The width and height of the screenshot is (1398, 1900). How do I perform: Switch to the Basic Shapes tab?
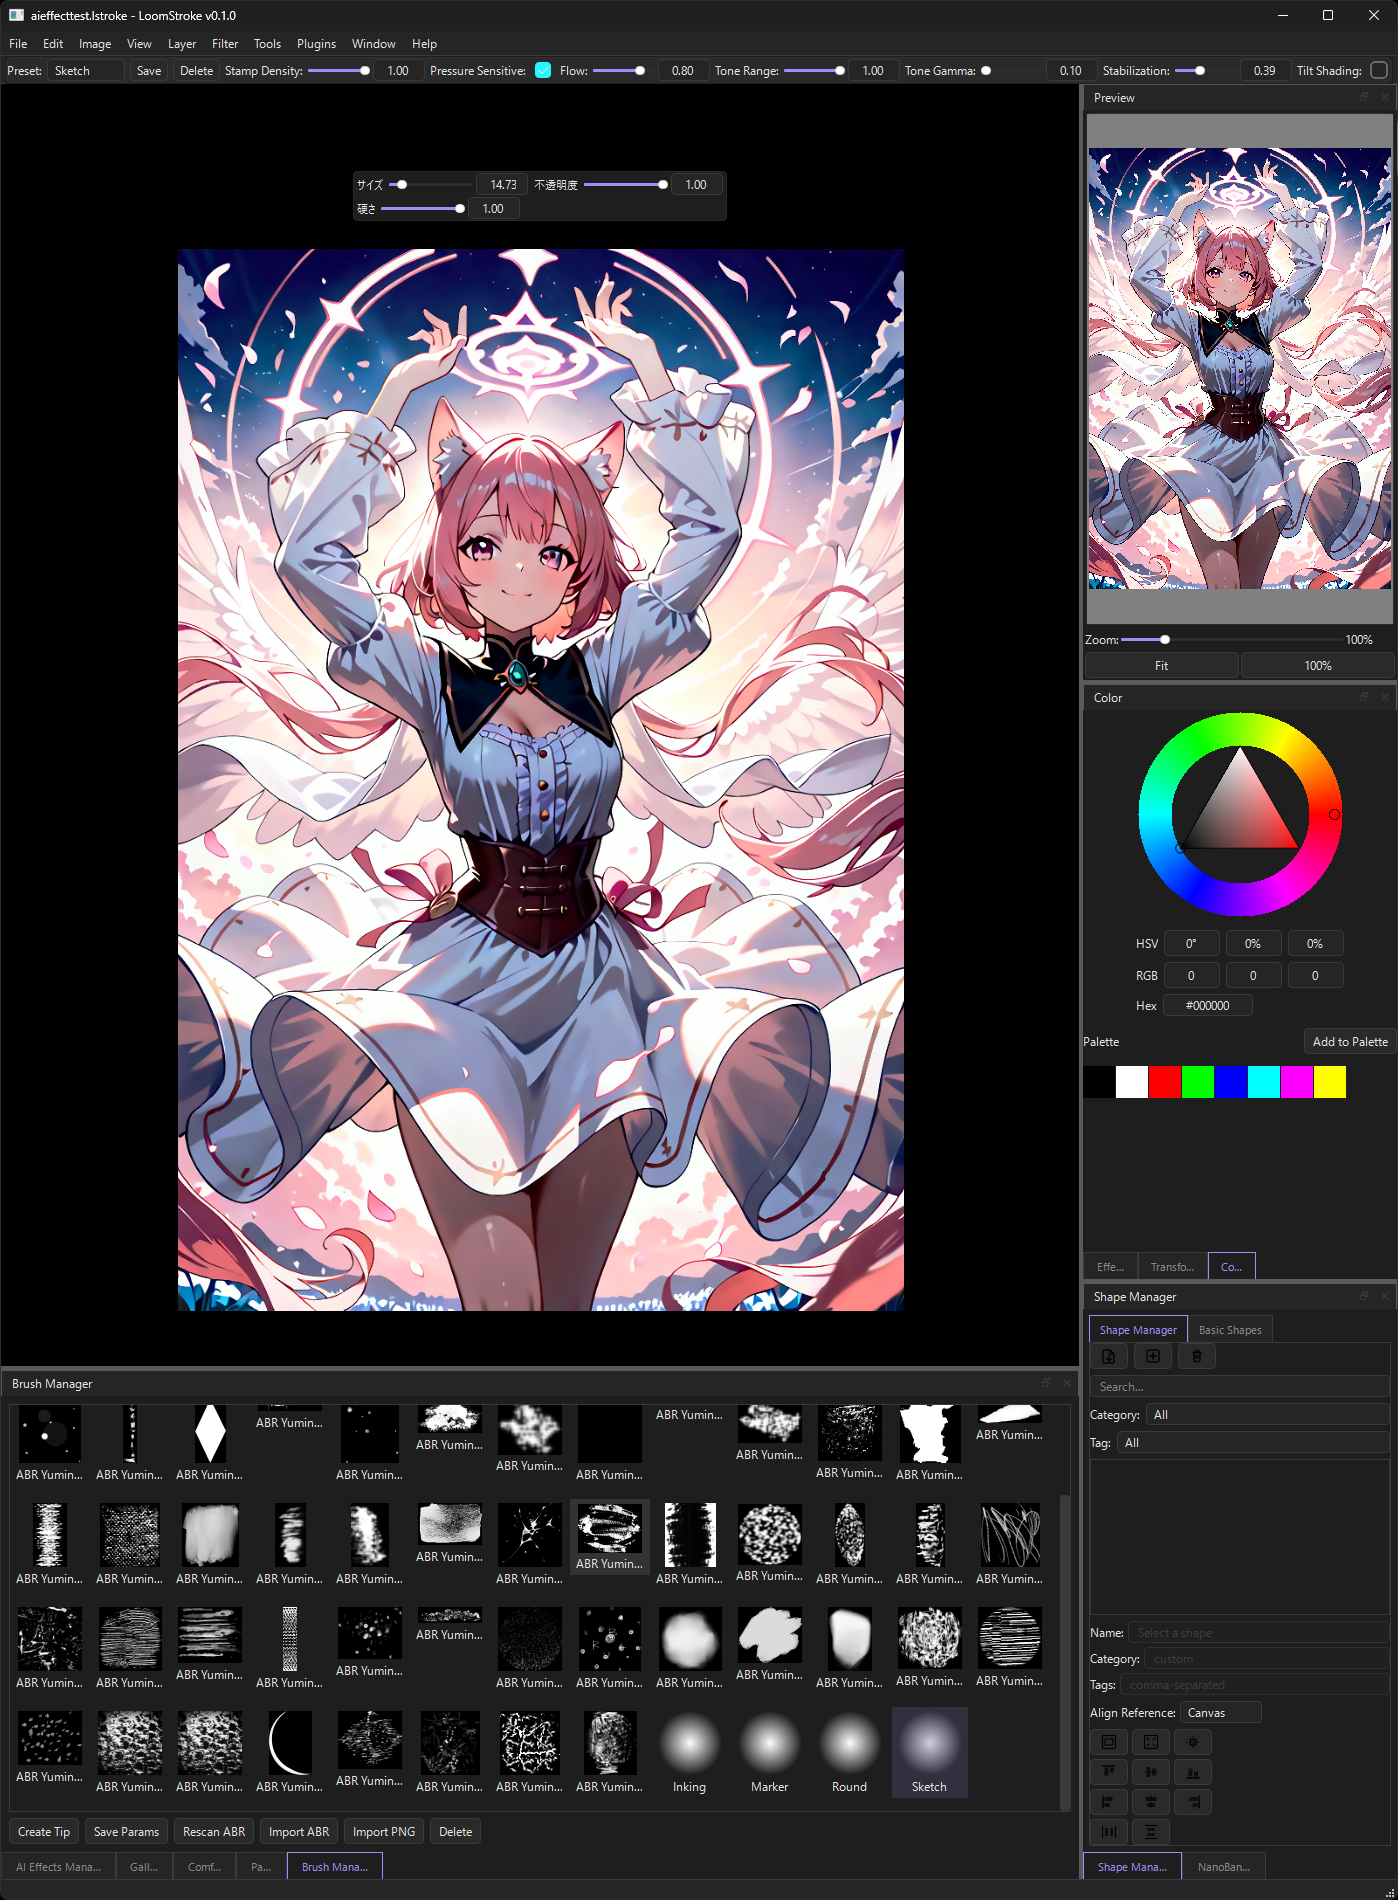(x=1230, y=1330)
